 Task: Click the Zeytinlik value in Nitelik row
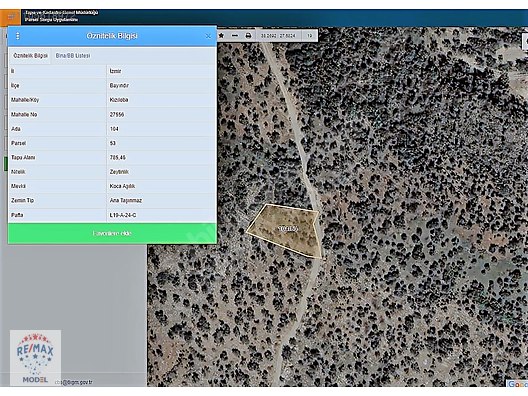click(x=119, y=172)
